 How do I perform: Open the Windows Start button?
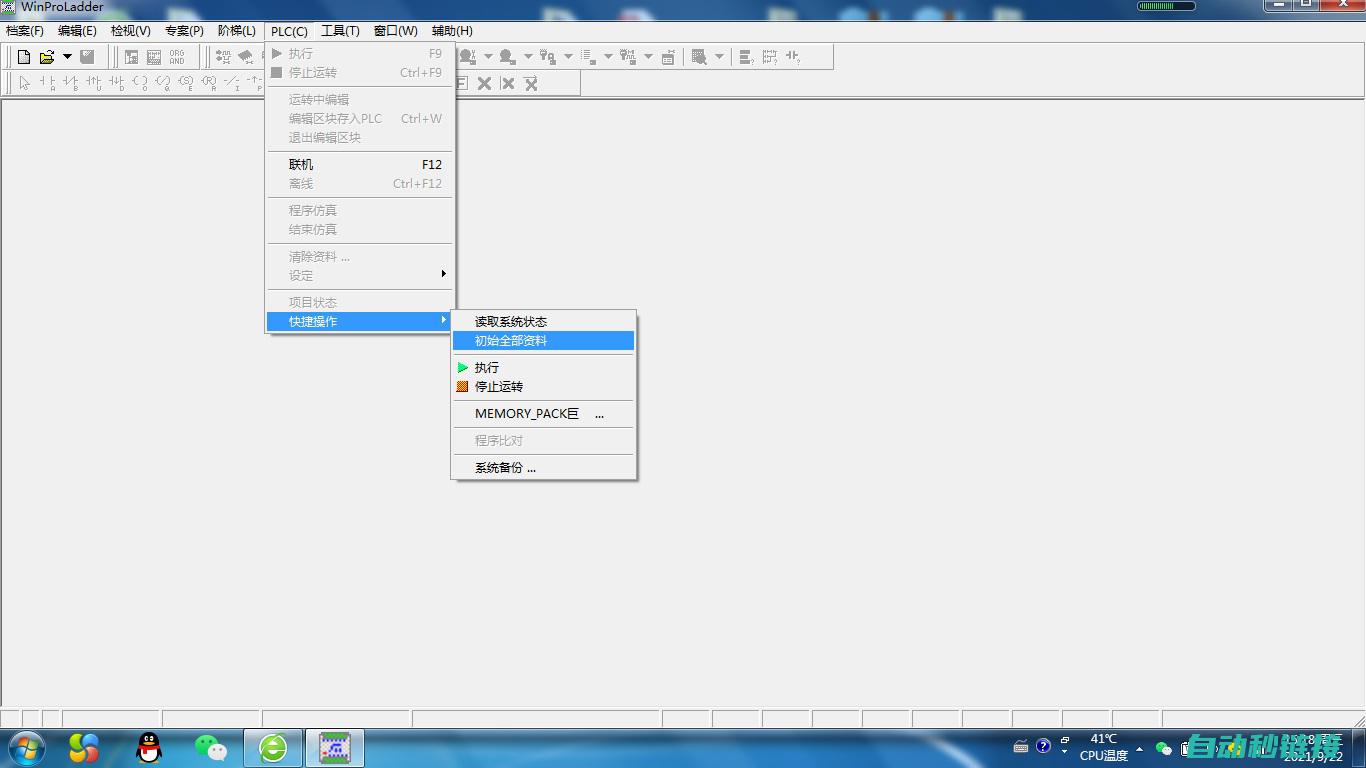26,747
